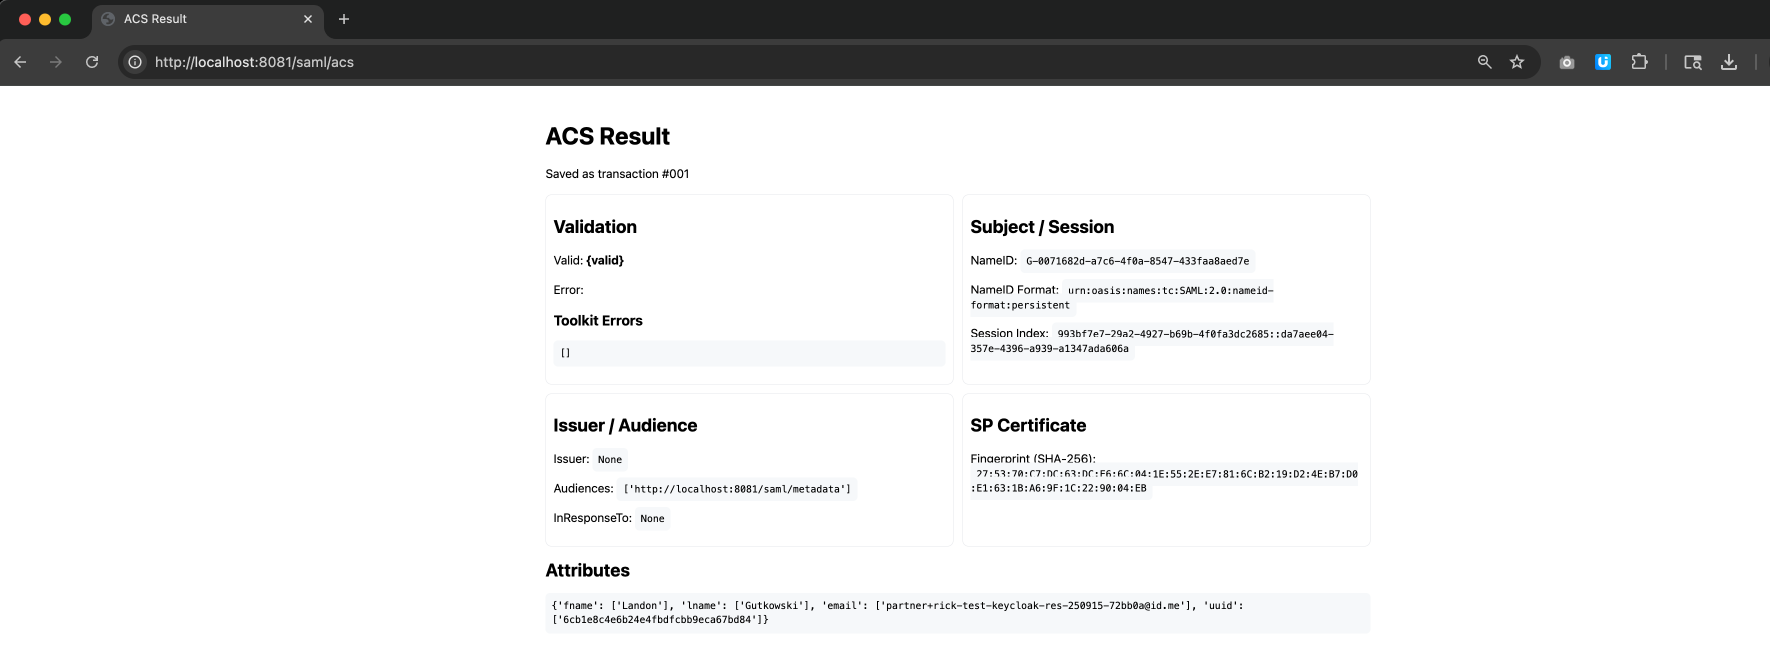
Task: Go back to the previous page
Action: (20, 62)
